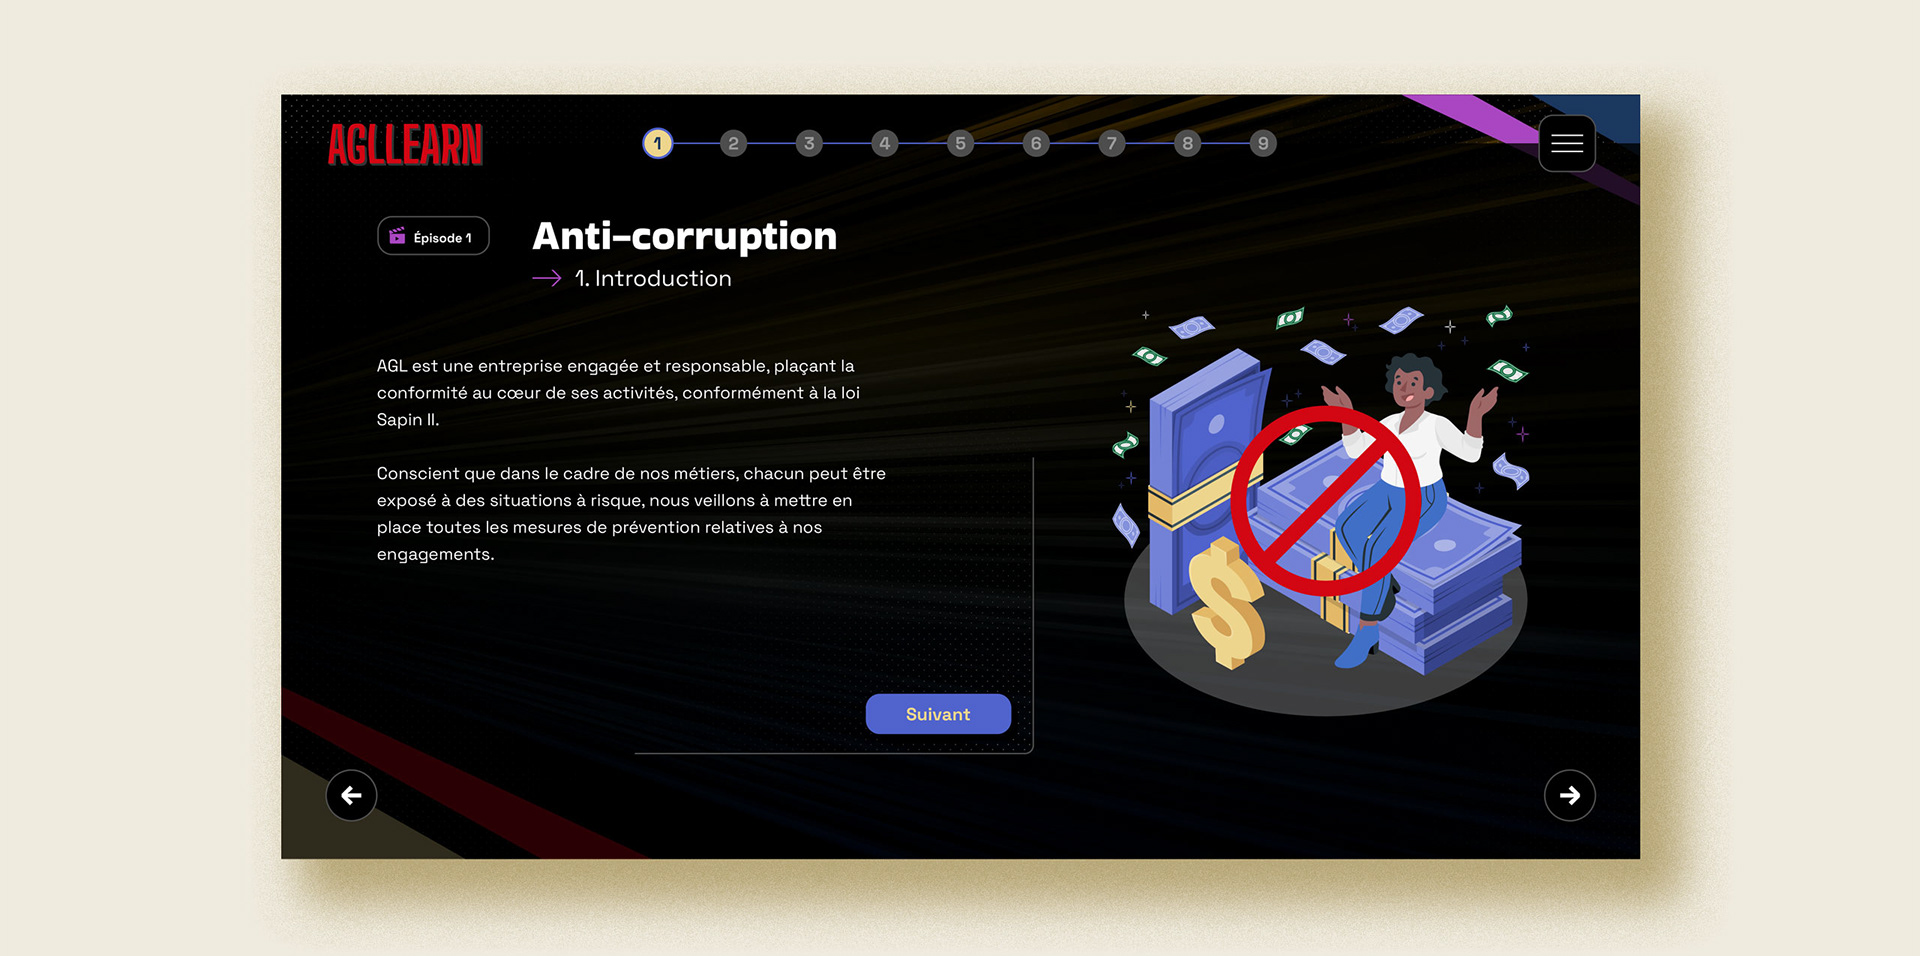Click the AGLLEARN logo
1920x956 pixels.
pyautogui.click(x=405, y=145)
